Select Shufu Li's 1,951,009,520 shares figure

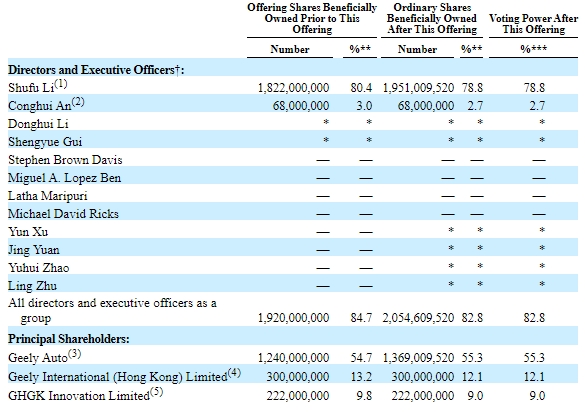click(418, 88)
